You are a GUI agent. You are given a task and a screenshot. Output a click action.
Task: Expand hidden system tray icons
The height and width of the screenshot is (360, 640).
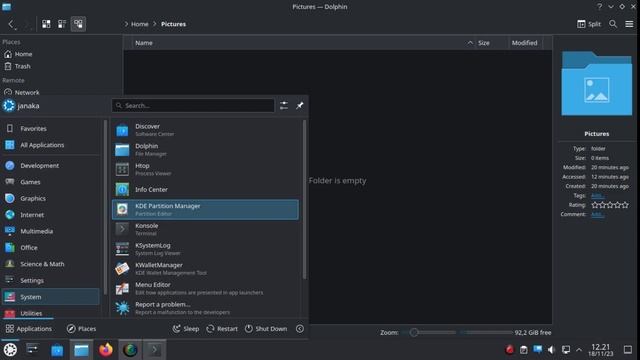pyautogui.click(x=579, y=350)
